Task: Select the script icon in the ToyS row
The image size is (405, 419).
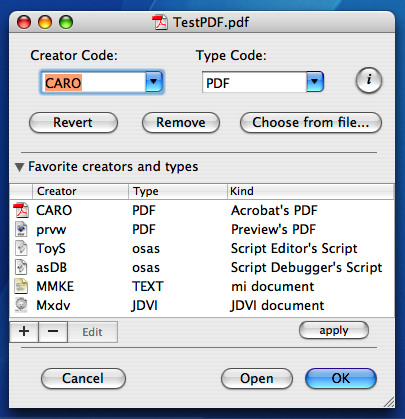Action: point(21,248)
